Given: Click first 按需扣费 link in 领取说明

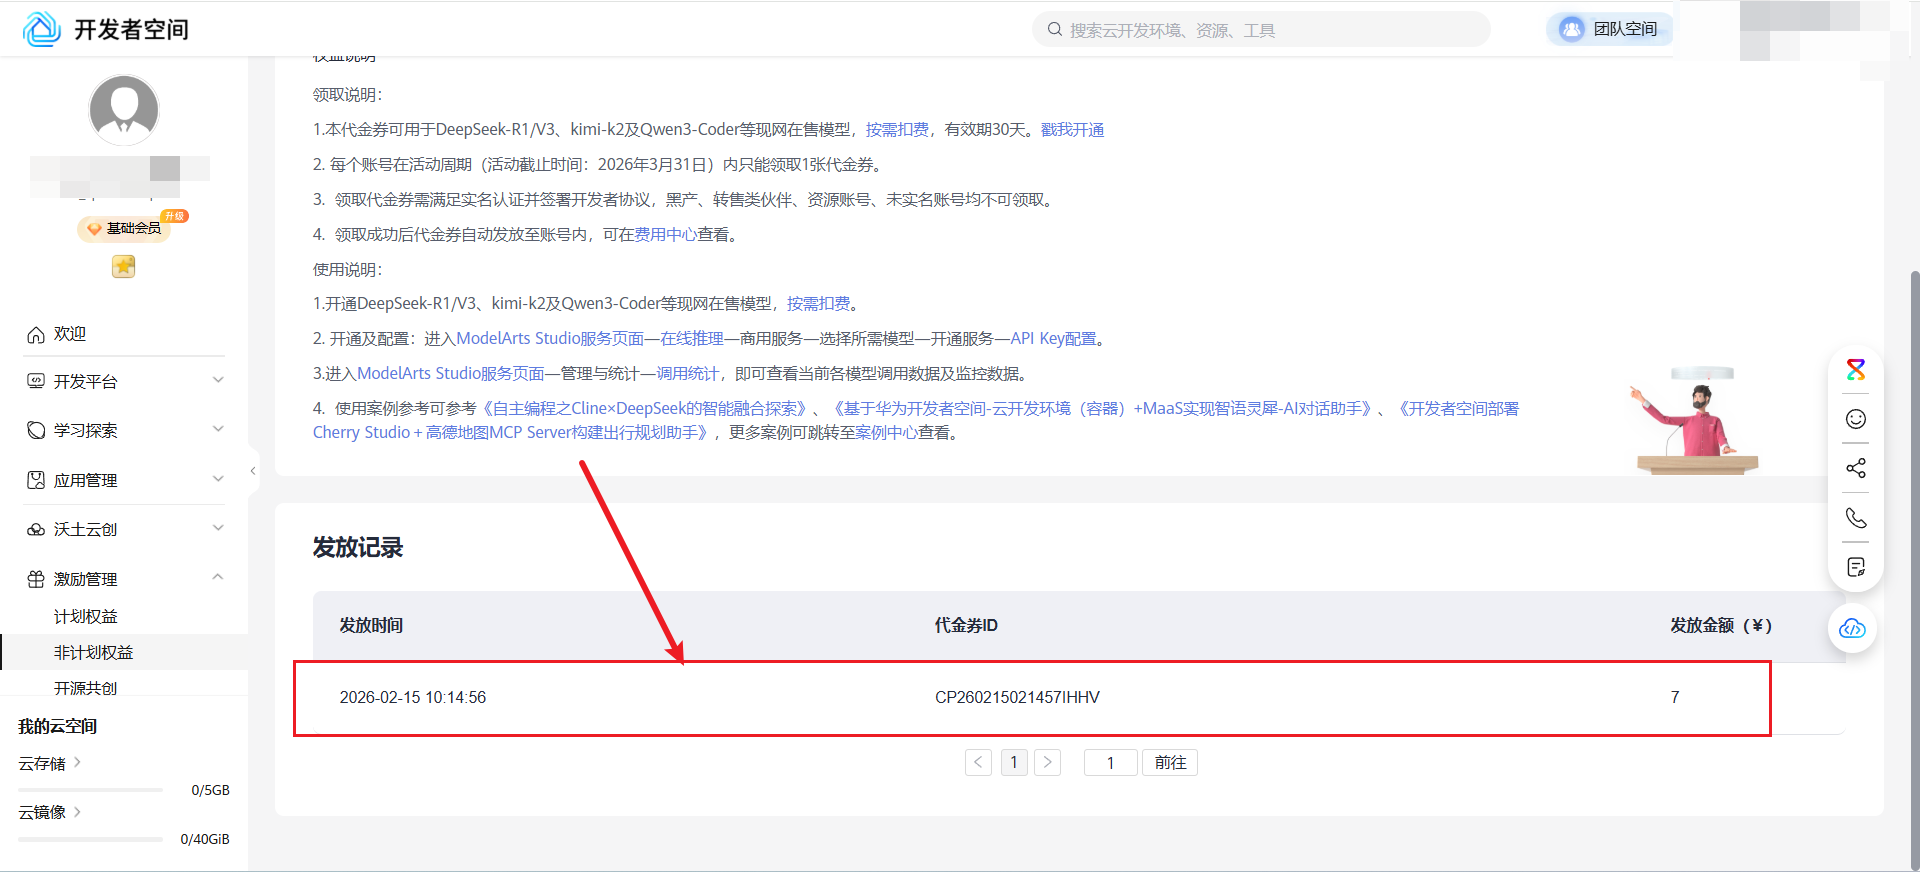Looking at the screenshot, I should pos(897,130).
